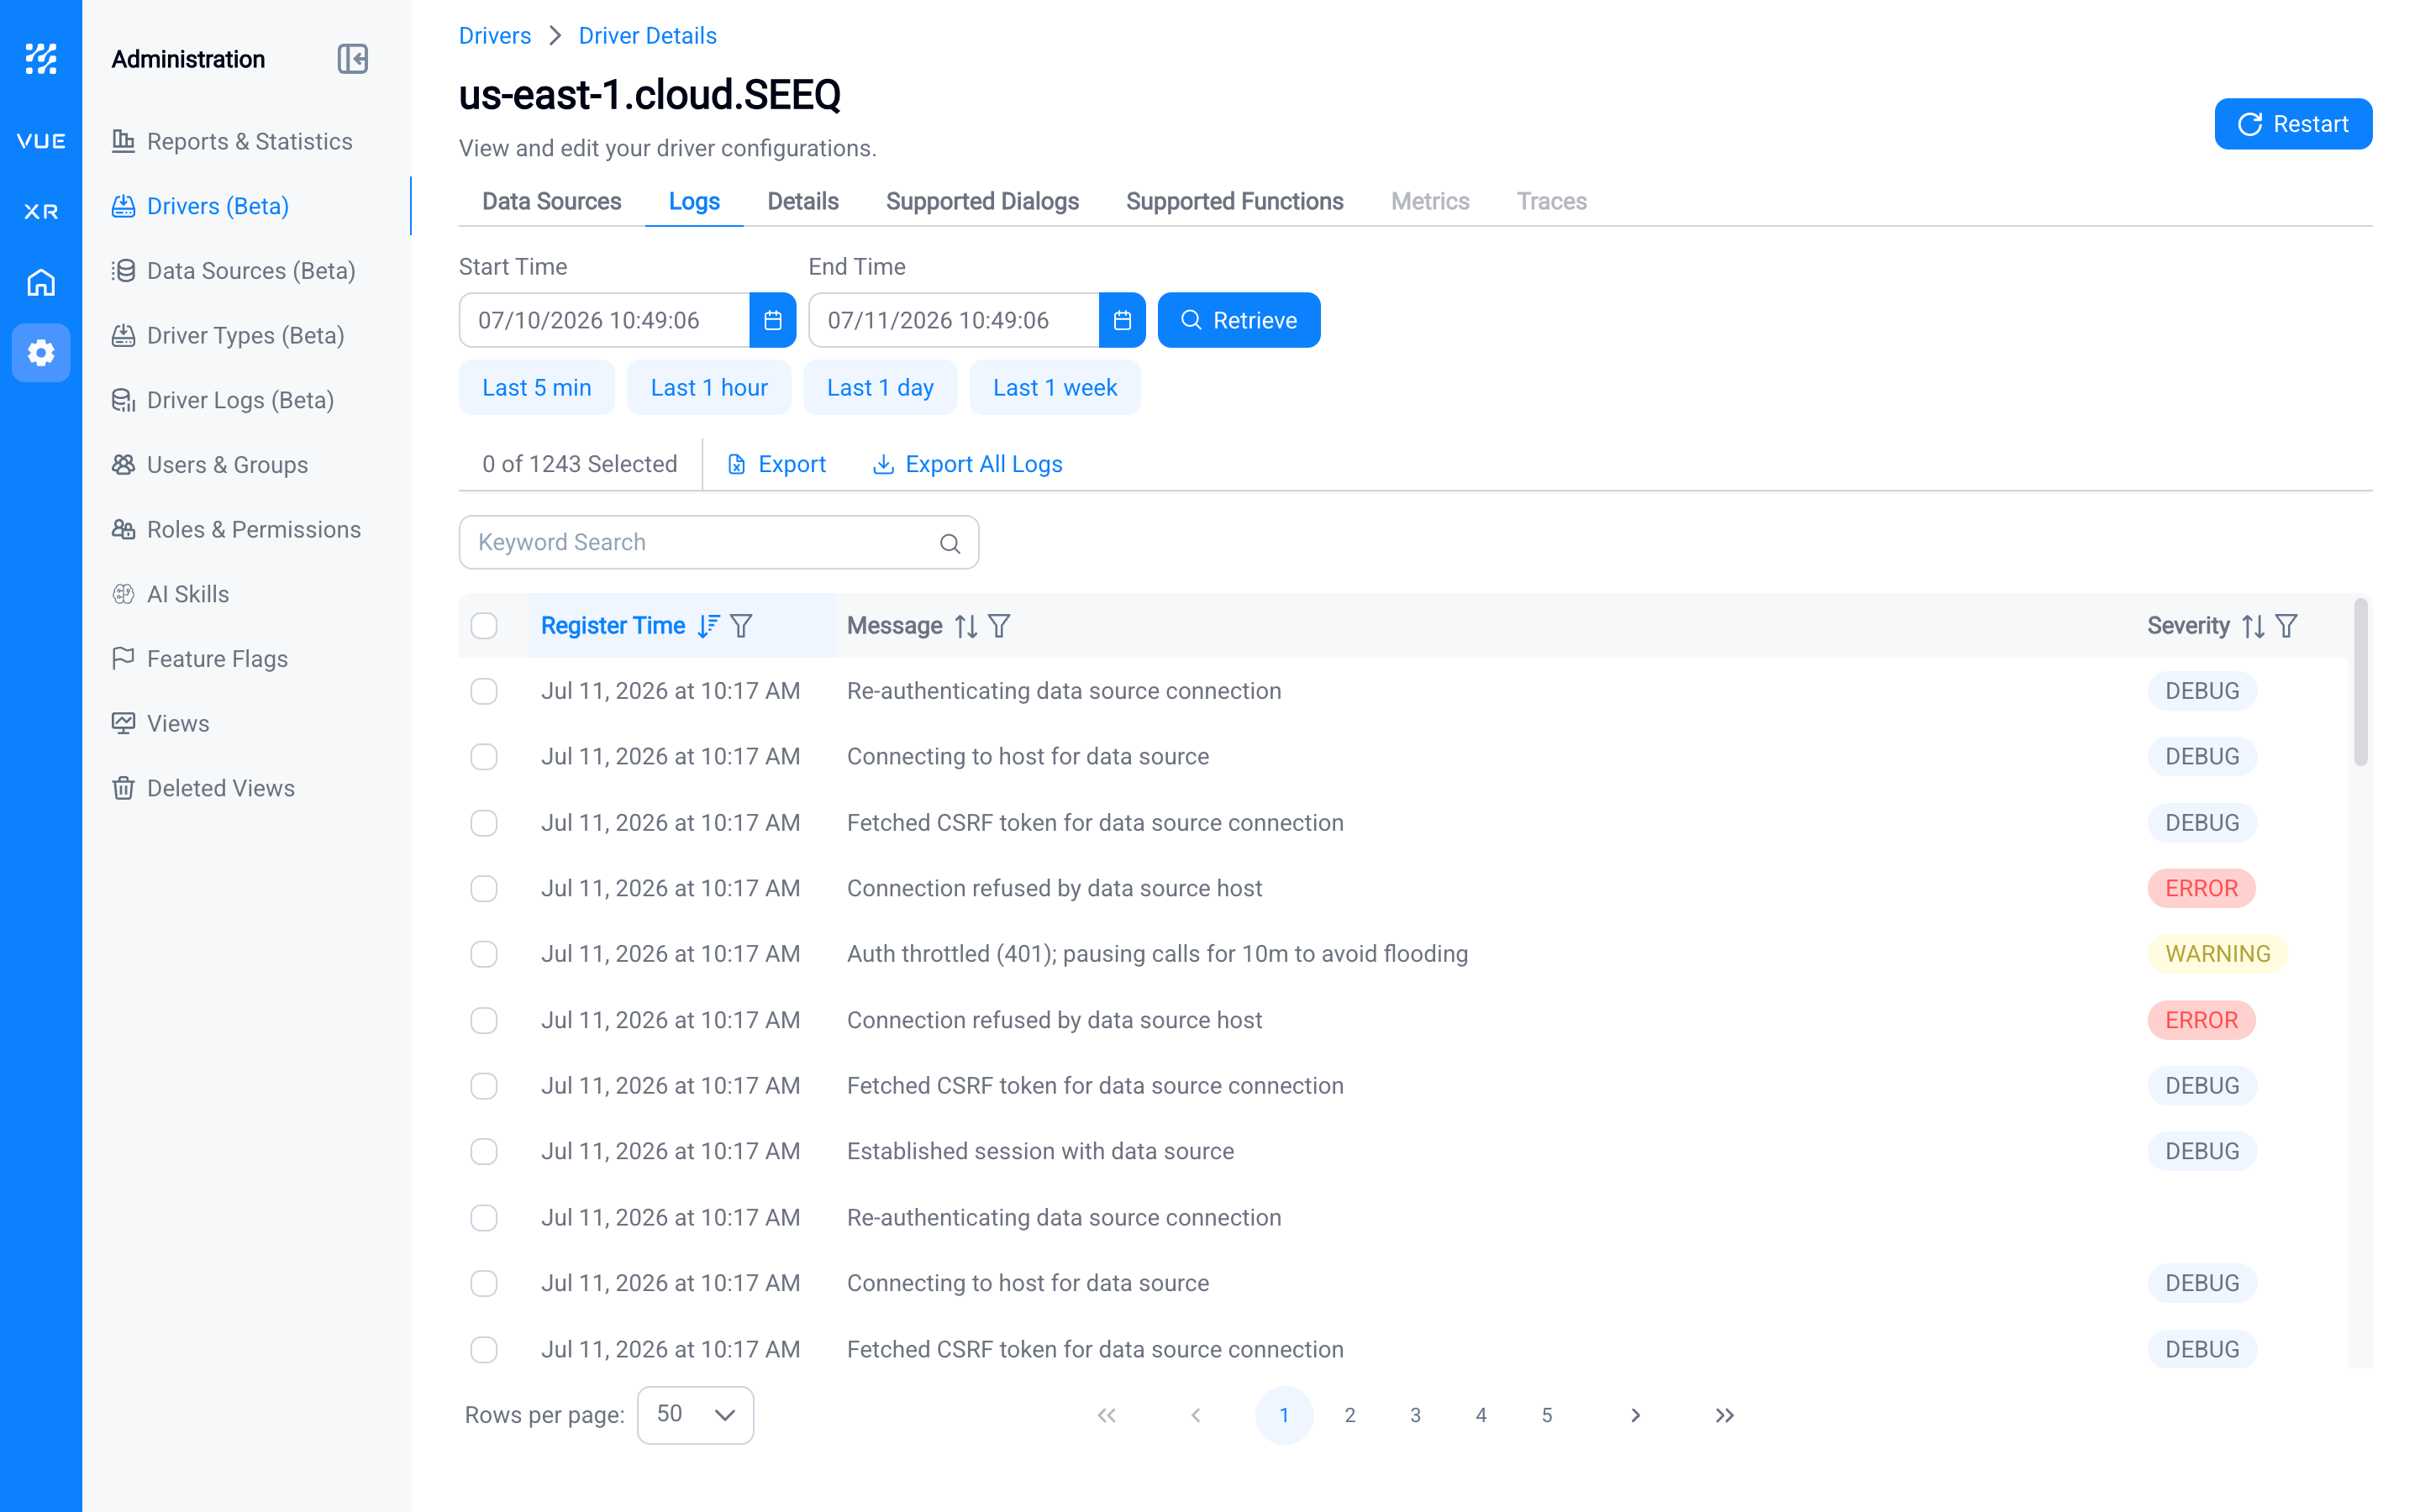This screenshot has height=1512, width=2420.
Task: Click Export selected logs
Action: (x=776, y=464)
